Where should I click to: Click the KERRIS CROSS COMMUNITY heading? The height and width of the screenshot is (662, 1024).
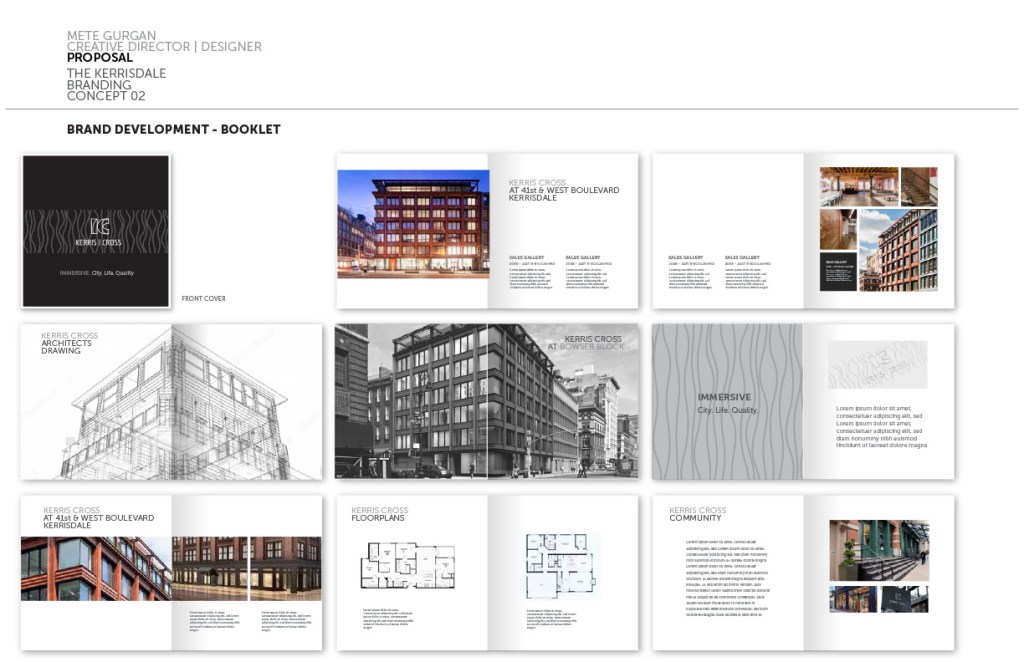[697, 515]
